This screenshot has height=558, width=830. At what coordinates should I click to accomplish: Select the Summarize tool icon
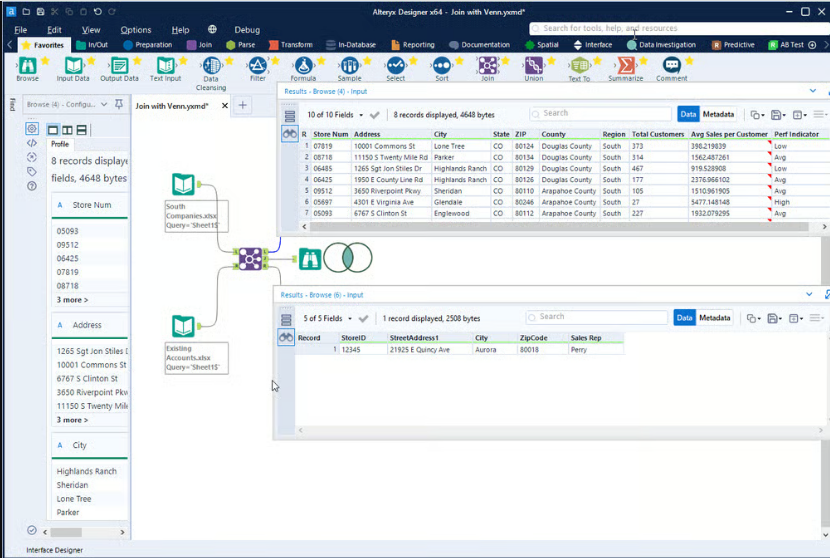coord(626,66)
